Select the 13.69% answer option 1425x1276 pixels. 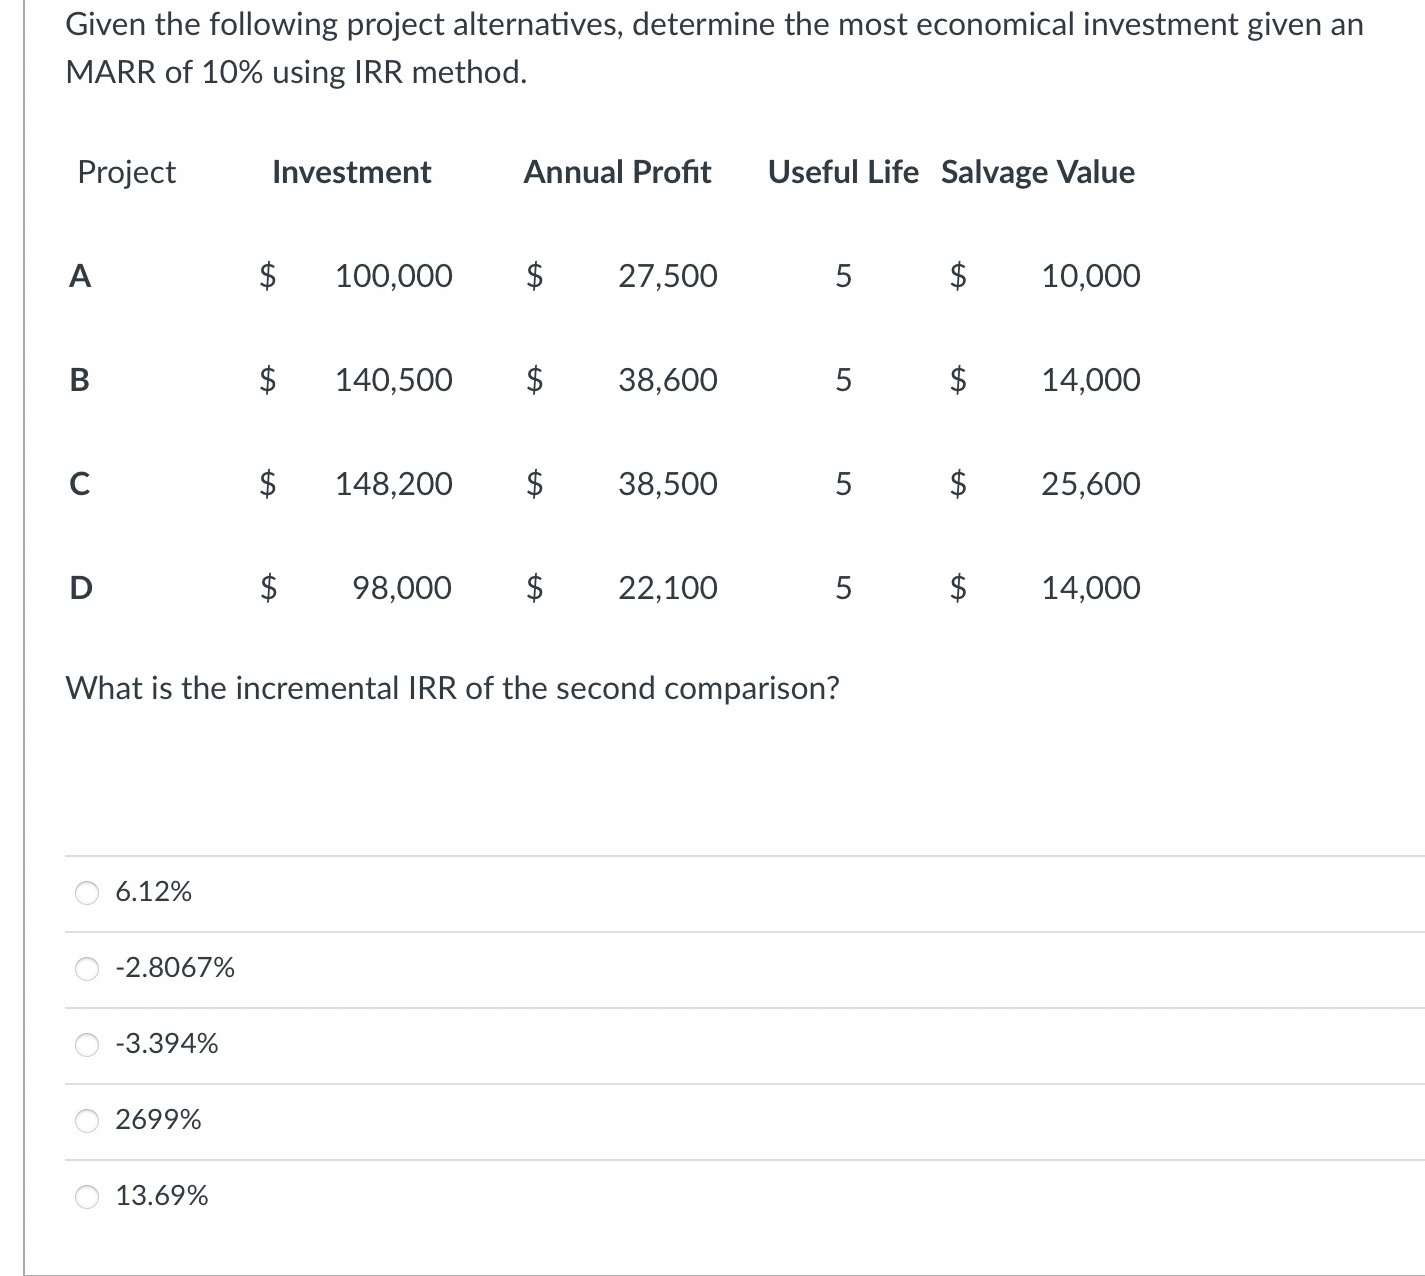click(88, 1196)
